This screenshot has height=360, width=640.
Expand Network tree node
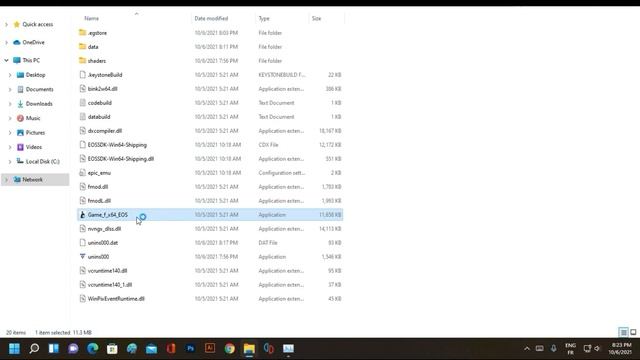(x=6, y=180)
